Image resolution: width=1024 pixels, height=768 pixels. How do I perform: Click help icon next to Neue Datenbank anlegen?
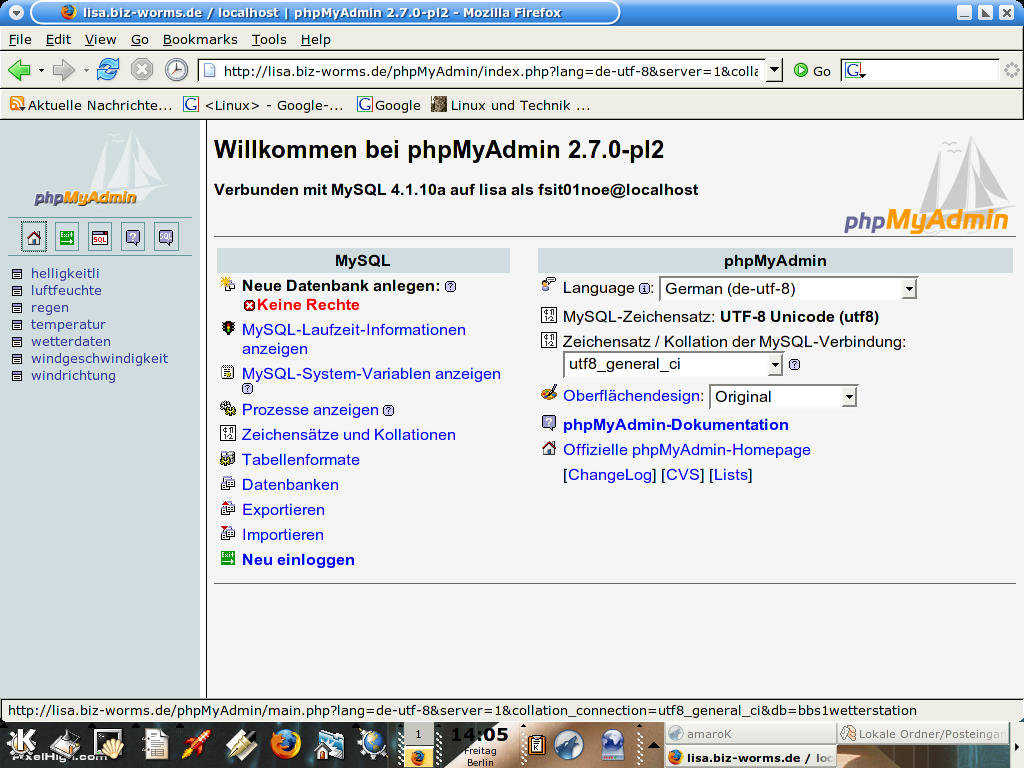(451, 286)
